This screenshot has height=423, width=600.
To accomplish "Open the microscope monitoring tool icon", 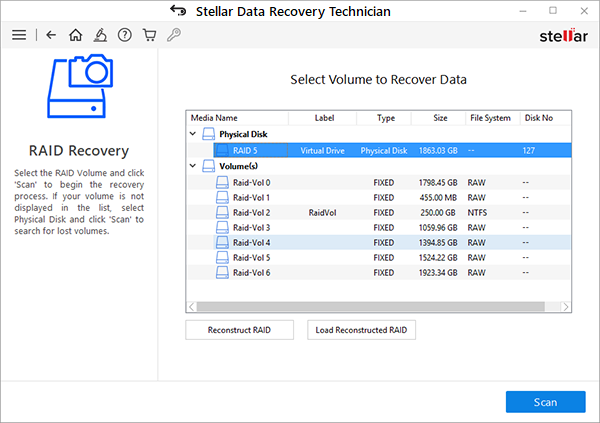I will tap(100, 35).
